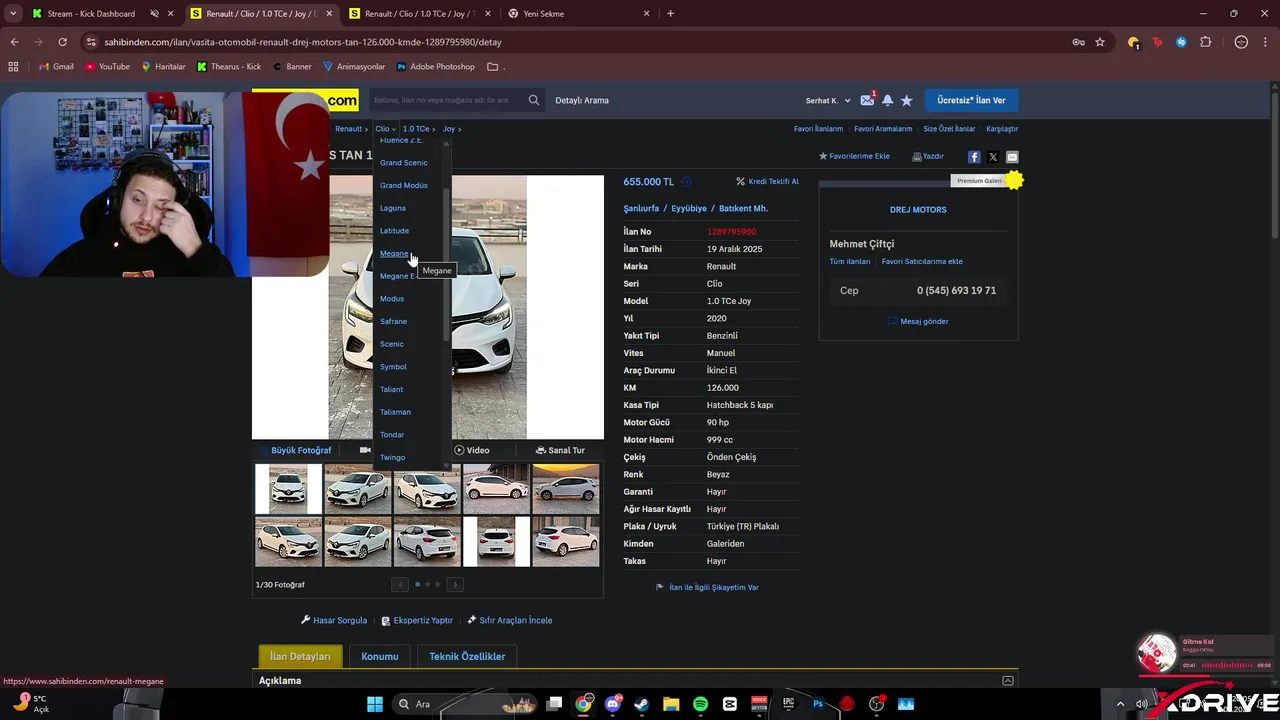Open the 1.0 TCe breadcrumb dropdown

(x=419, y=129)
